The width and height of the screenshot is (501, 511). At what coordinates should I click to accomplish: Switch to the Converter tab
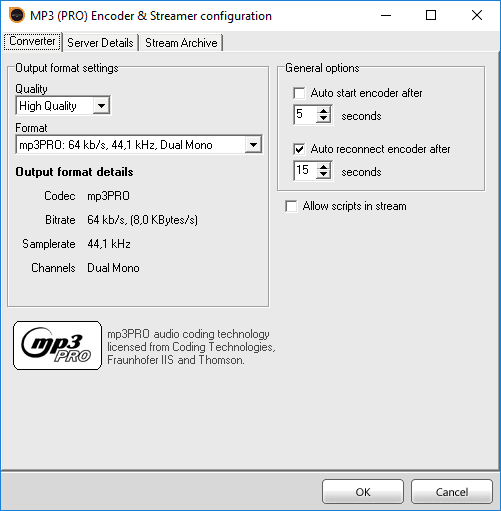click(32, 41)
